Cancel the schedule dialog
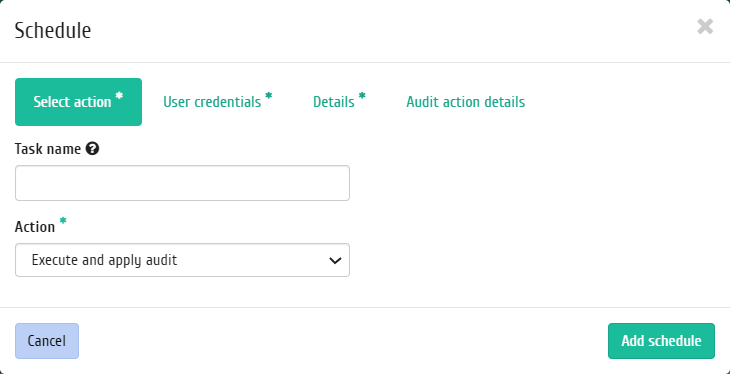The height and width of the screenshot is (374, 730). [47, 341]
